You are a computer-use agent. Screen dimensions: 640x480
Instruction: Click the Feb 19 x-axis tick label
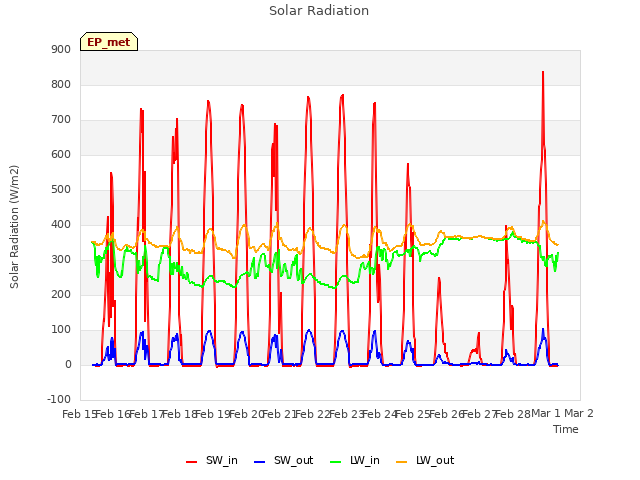(212, 414)
